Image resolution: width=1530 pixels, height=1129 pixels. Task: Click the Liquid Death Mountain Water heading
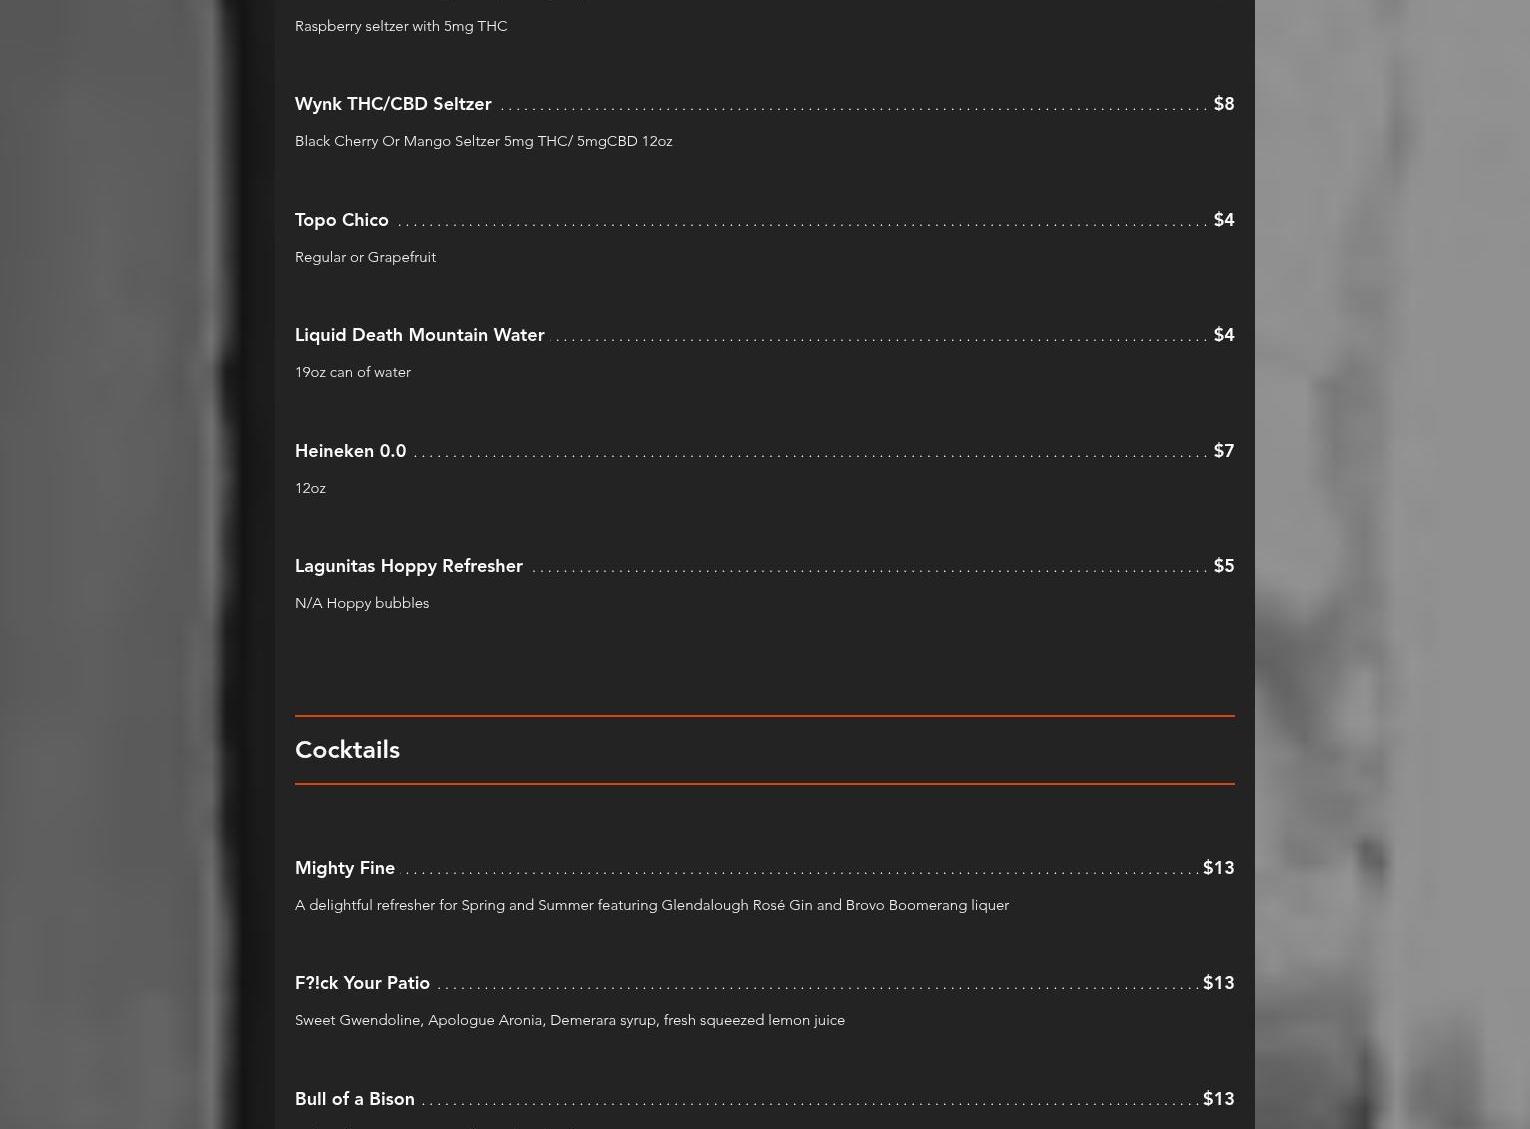[420, 335]
